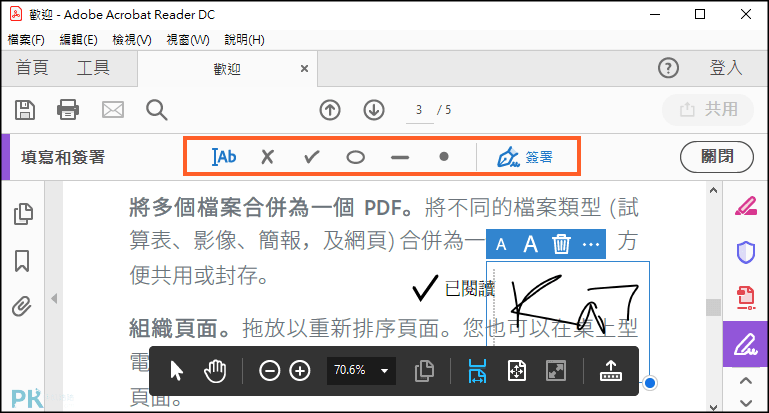Open the 70.6% zoom level dropdown
The image size is (769, 413).
click(361, 370)
